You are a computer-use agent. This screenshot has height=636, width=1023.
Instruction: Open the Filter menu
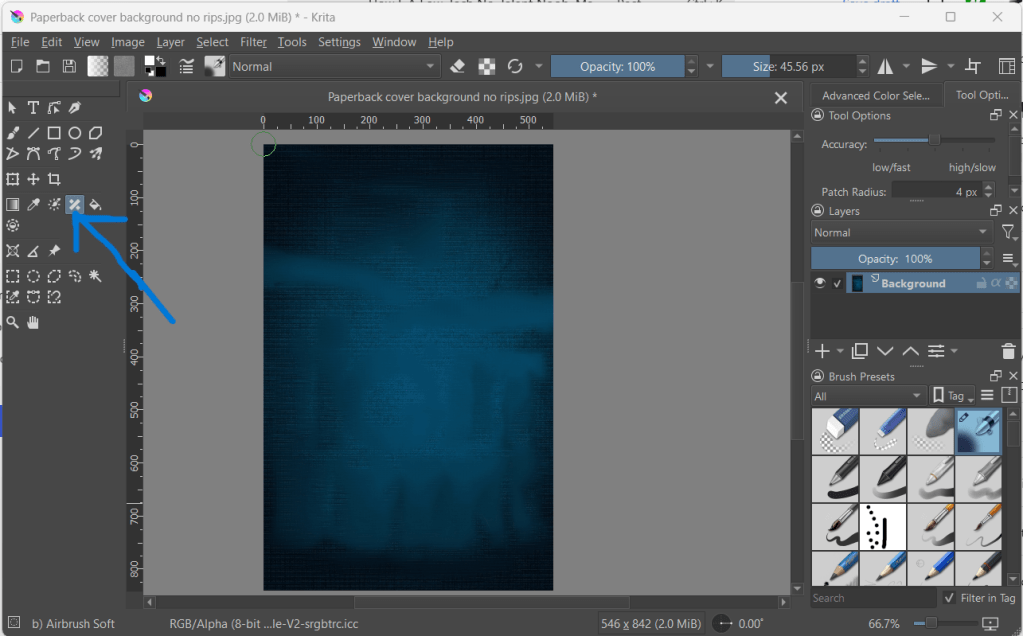253,42
